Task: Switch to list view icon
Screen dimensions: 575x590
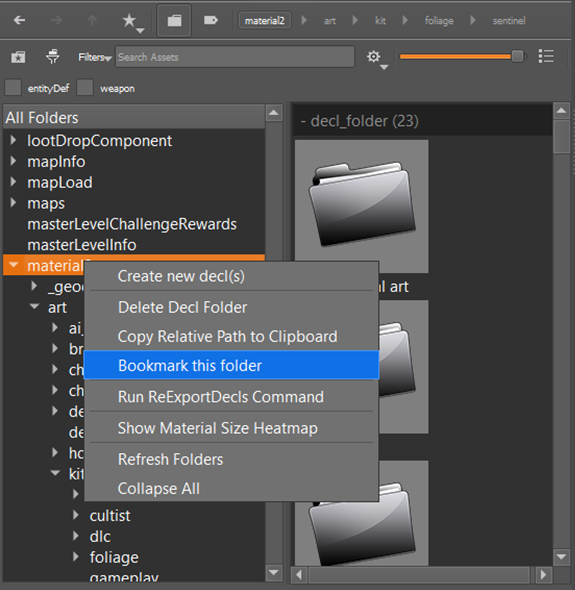Action: pyautogui.click(x=546, y=56)
